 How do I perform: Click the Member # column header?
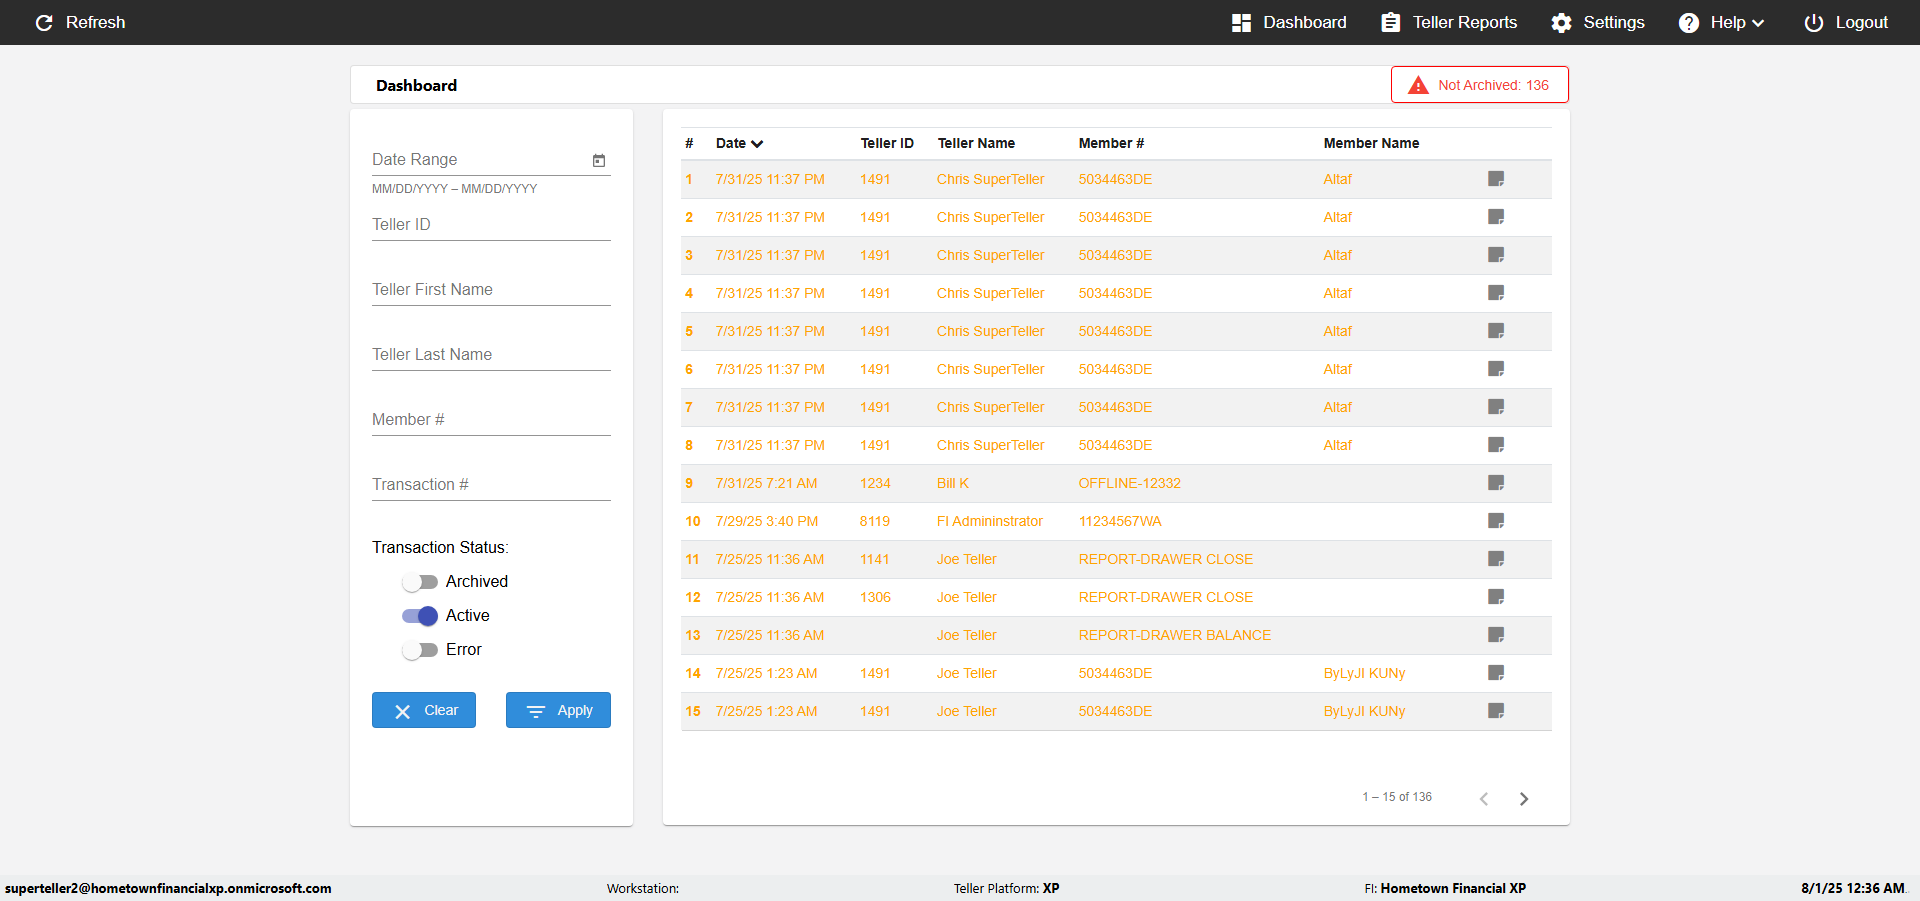tap(1111, 143)
